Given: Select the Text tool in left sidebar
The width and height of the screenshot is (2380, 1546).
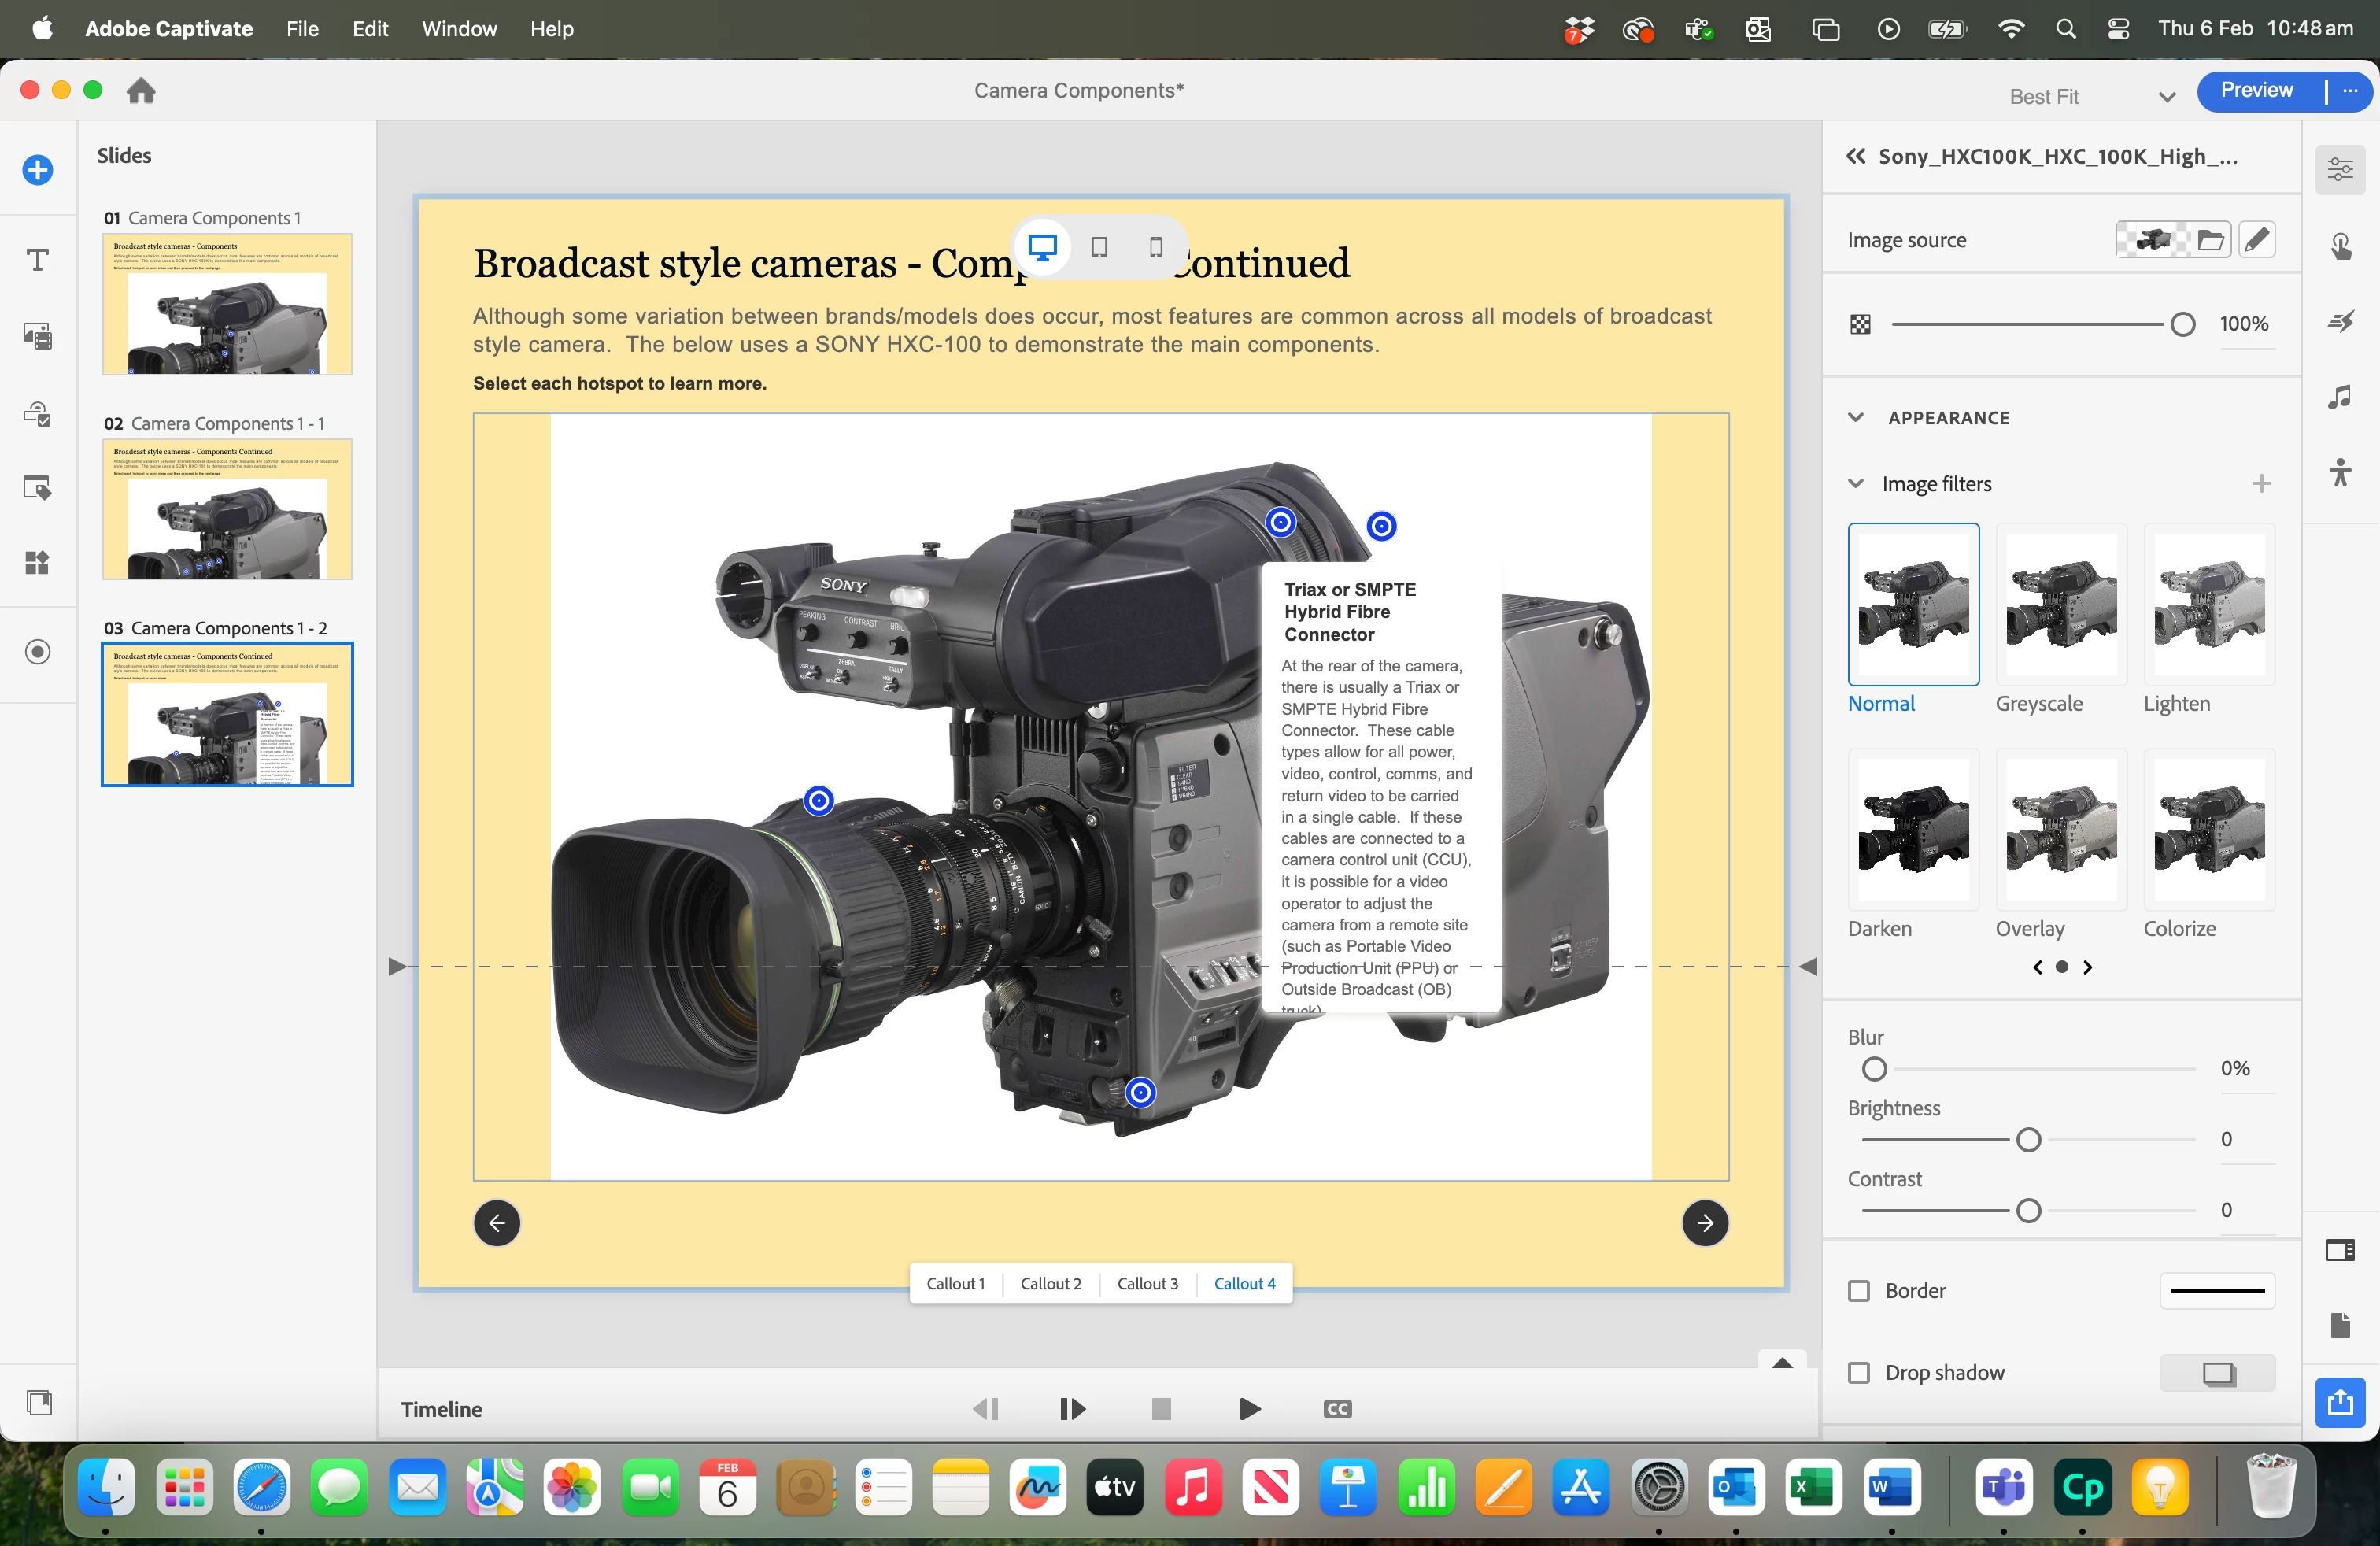Looking at the screenshot, I should click(37, 260).
